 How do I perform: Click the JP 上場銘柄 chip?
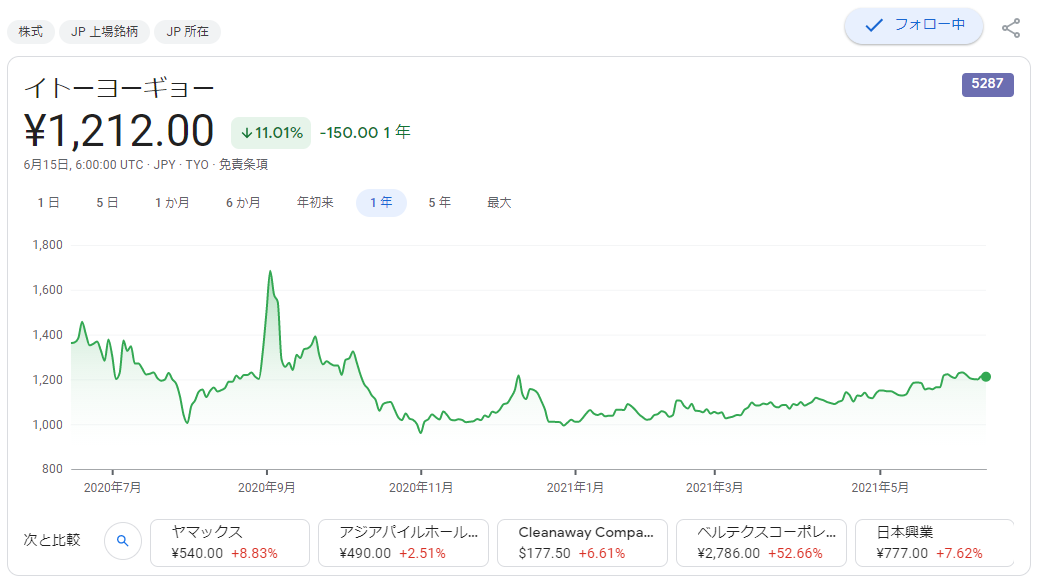pos(105,32)
